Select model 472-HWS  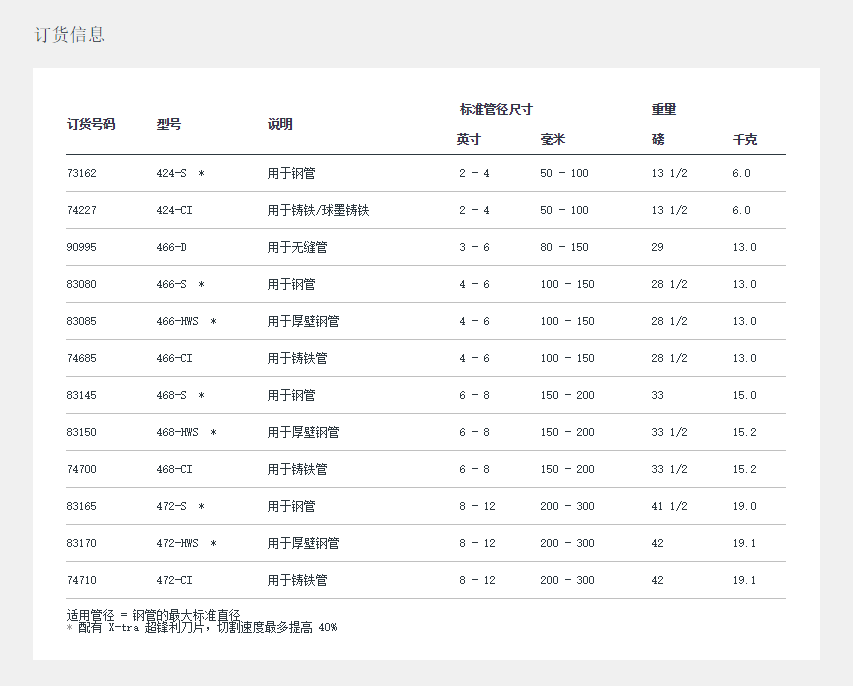coord(178,544)
